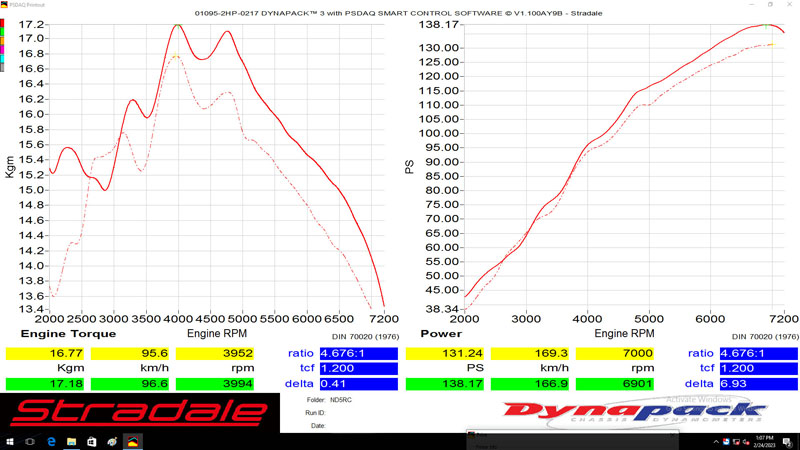Click the Engine RPM label under torque chart

click(x=217, y=334)
